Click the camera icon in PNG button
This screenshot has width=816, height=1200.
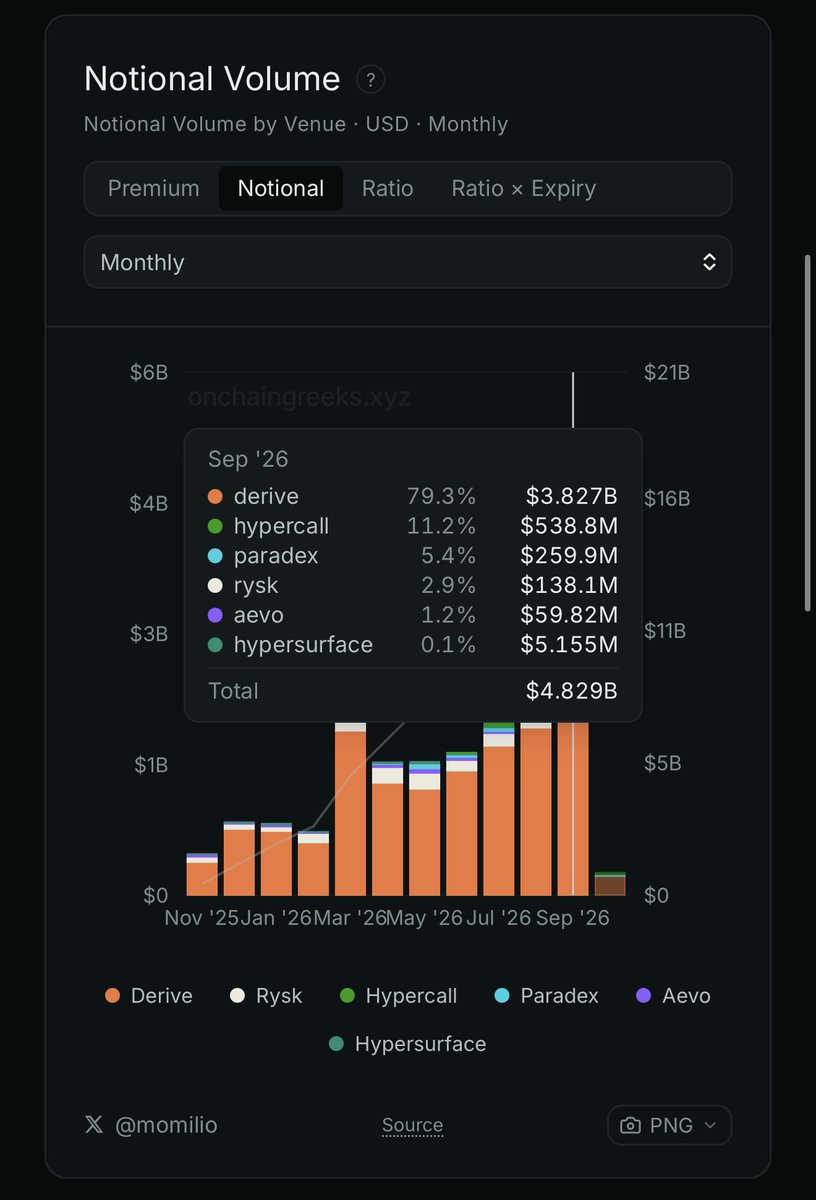(x=630, y=1126)
